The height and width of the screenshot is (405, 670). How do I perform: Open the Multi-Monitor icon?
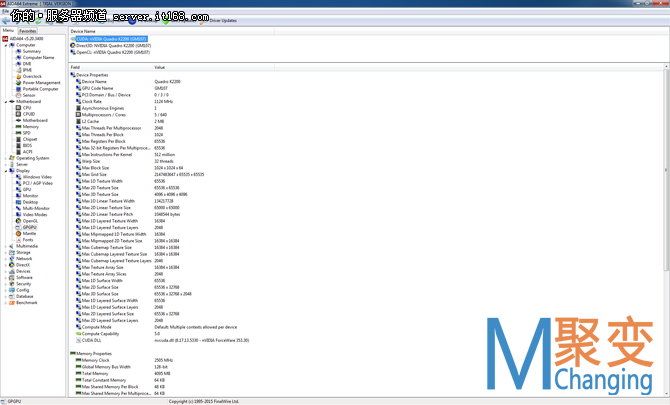[18, 208]
